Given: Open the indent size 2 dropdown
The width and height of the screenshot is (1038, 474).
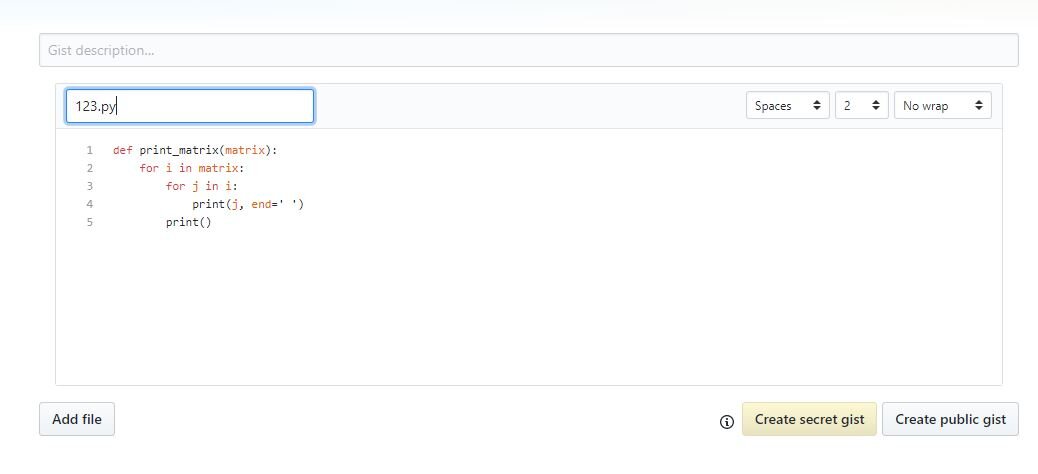Looking at the screenshot, I should (x=861, y=105).
